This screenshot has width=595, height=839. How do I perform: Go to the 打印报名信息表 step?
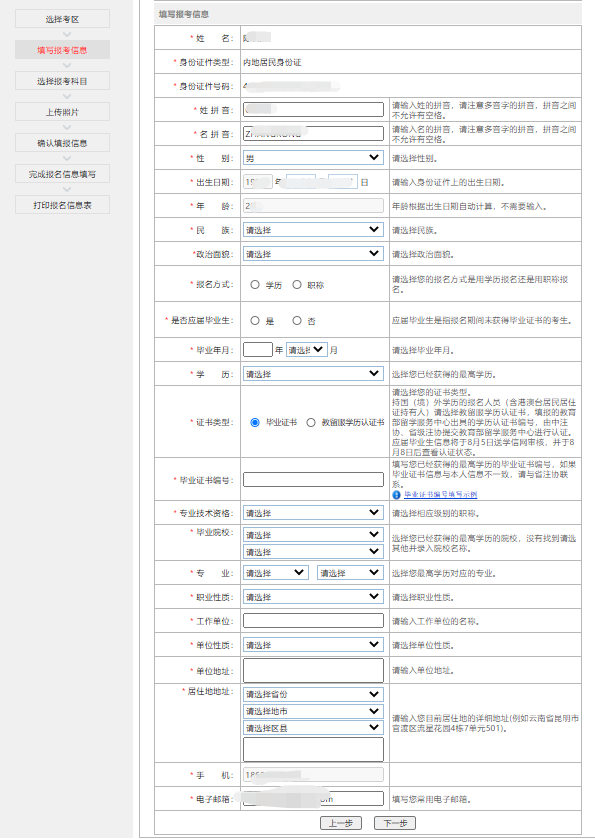pos(63,205)
